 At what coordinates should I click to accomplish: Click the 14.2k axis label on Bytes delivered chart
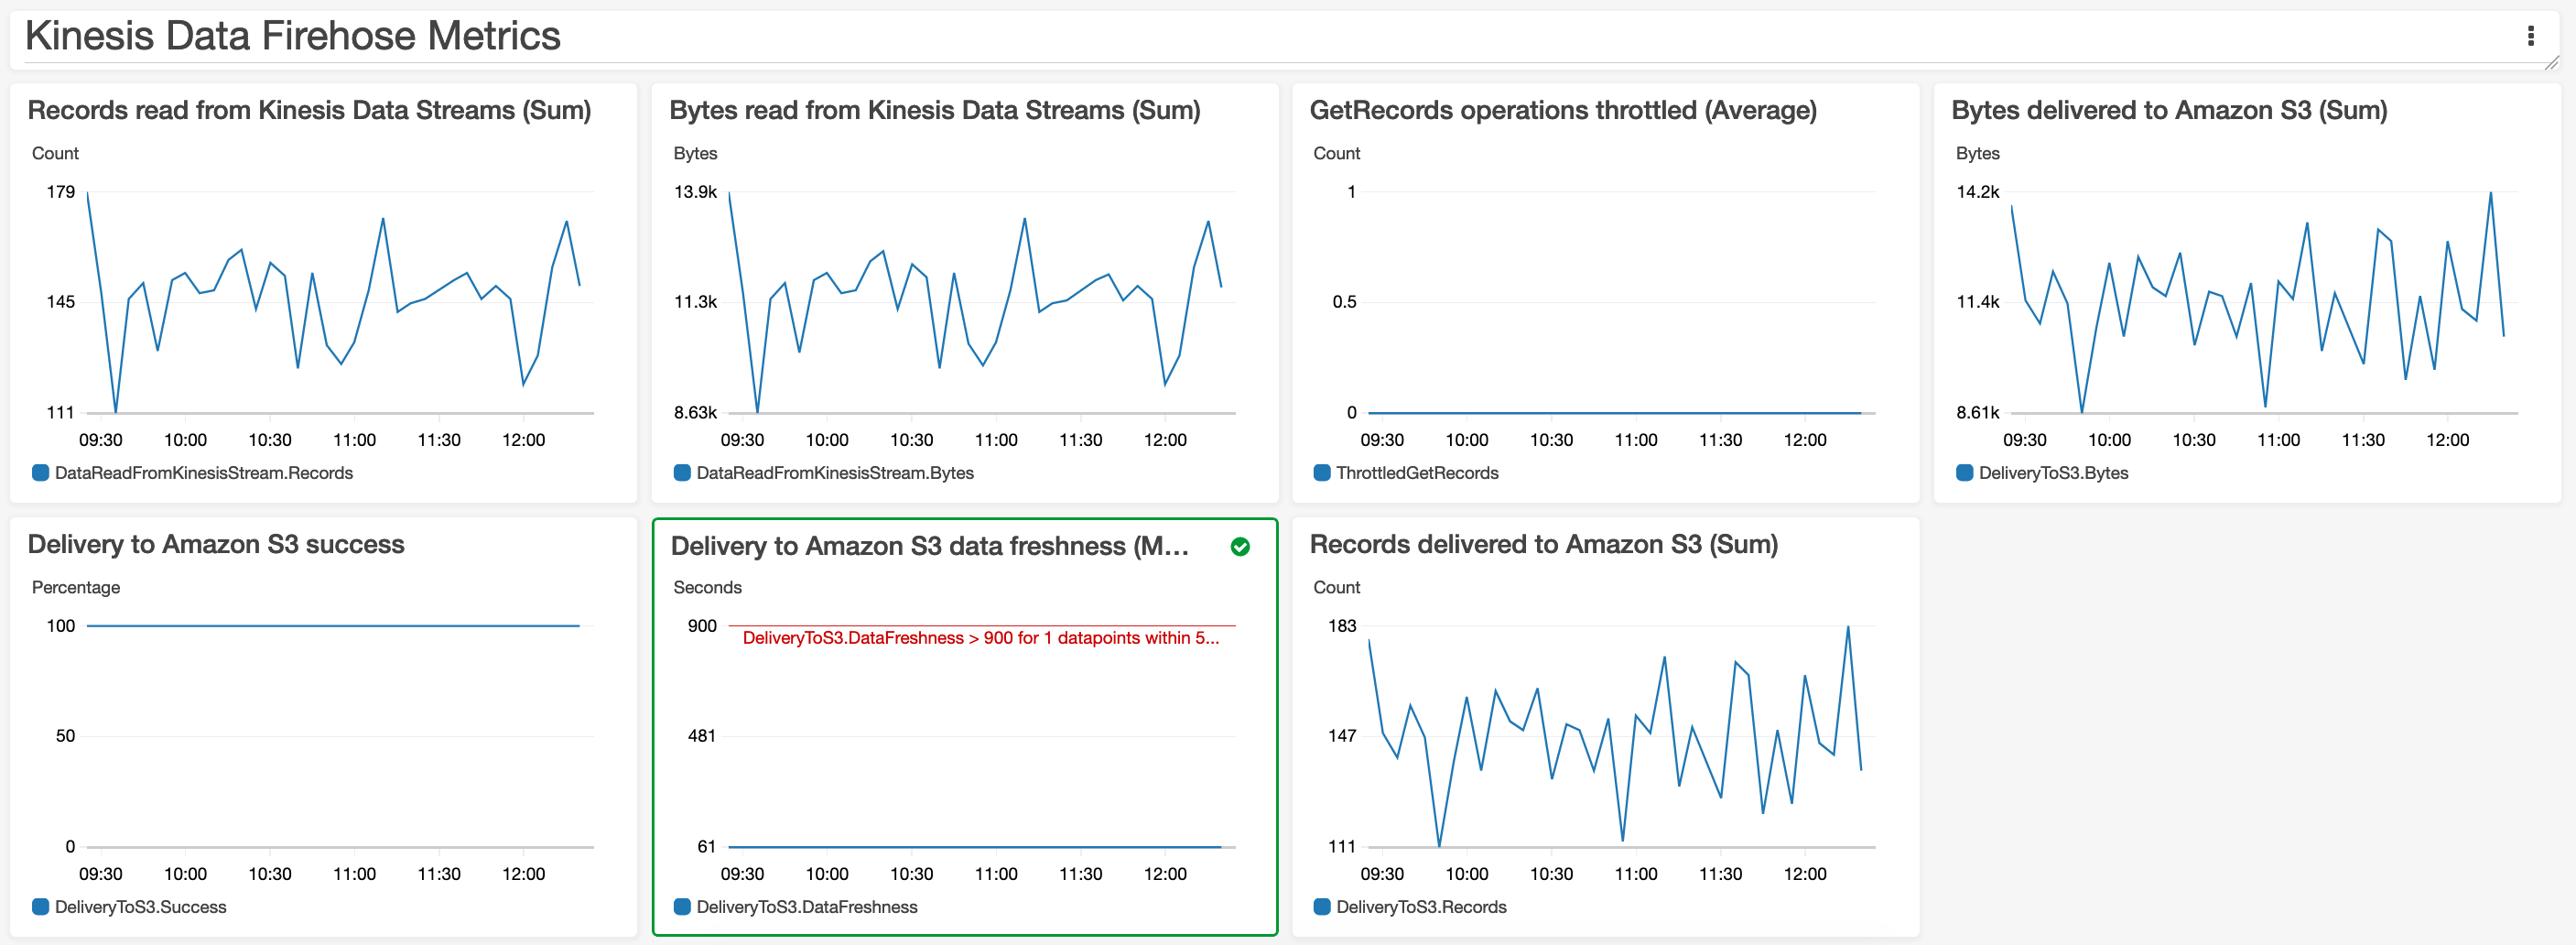point(1977,192)
